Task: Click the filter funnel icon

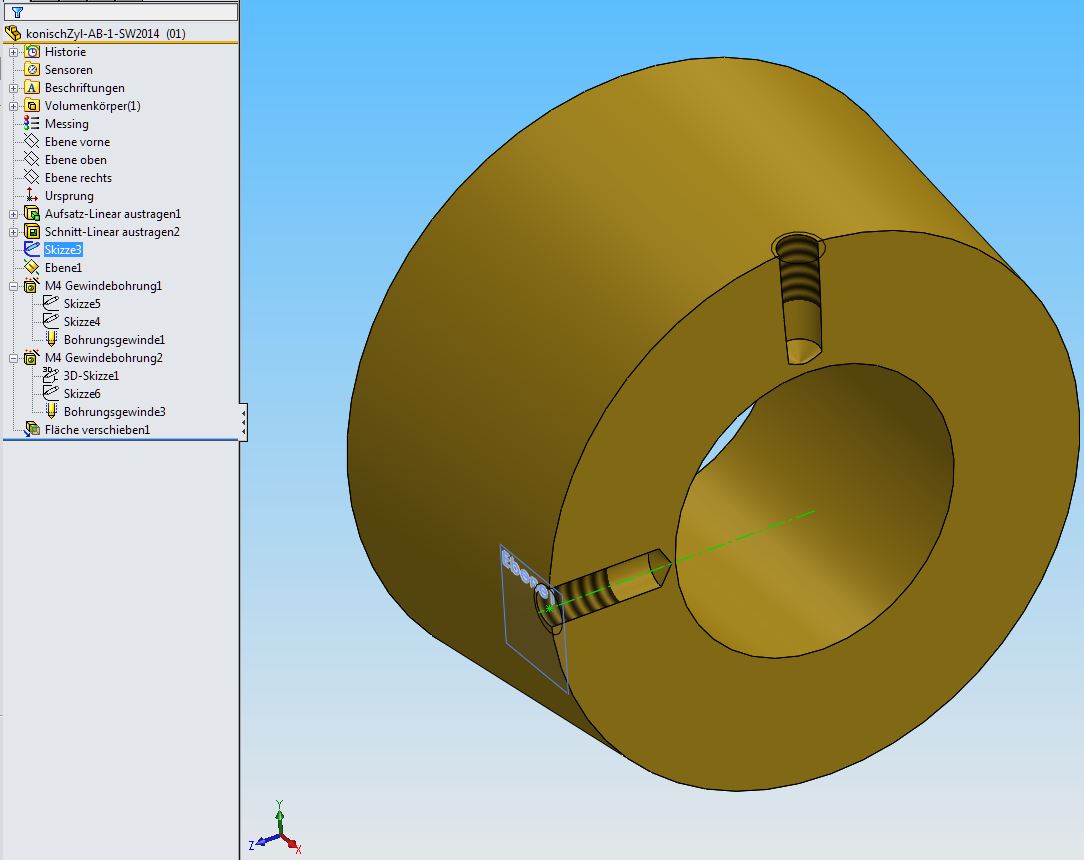Action: (17, 13)
